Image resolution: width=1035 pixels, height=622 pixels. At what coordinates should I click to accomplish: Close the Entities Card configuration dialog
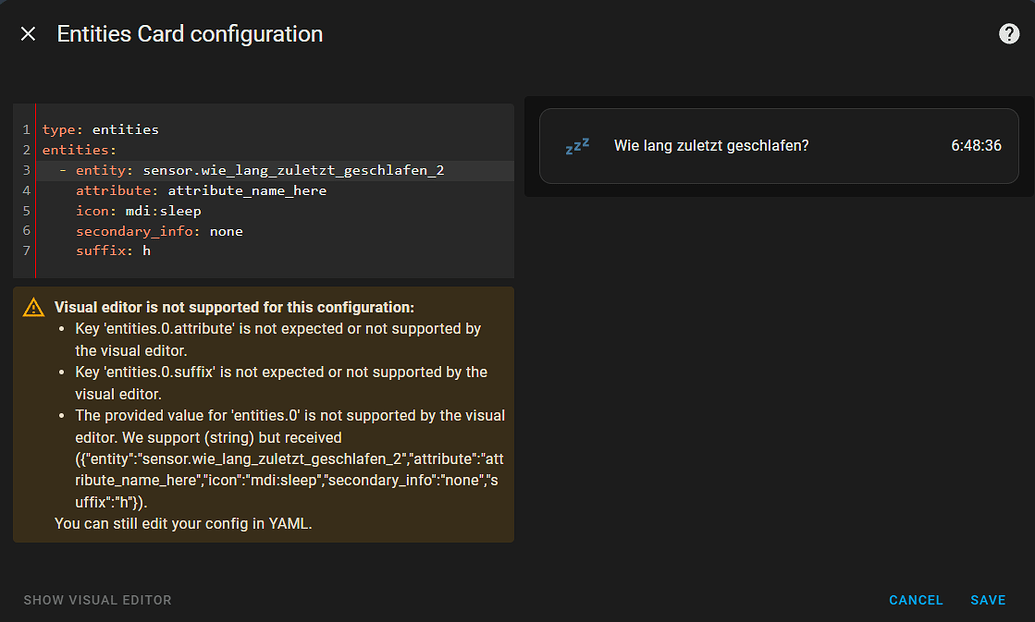(28, 34)
